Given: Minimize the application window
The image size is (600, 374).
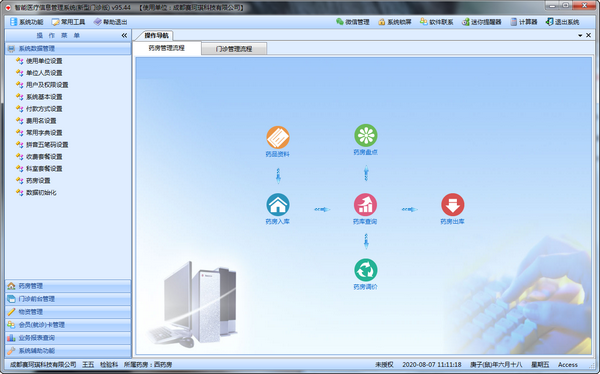Looking at the screenshot, I should (x=552, y=5).
